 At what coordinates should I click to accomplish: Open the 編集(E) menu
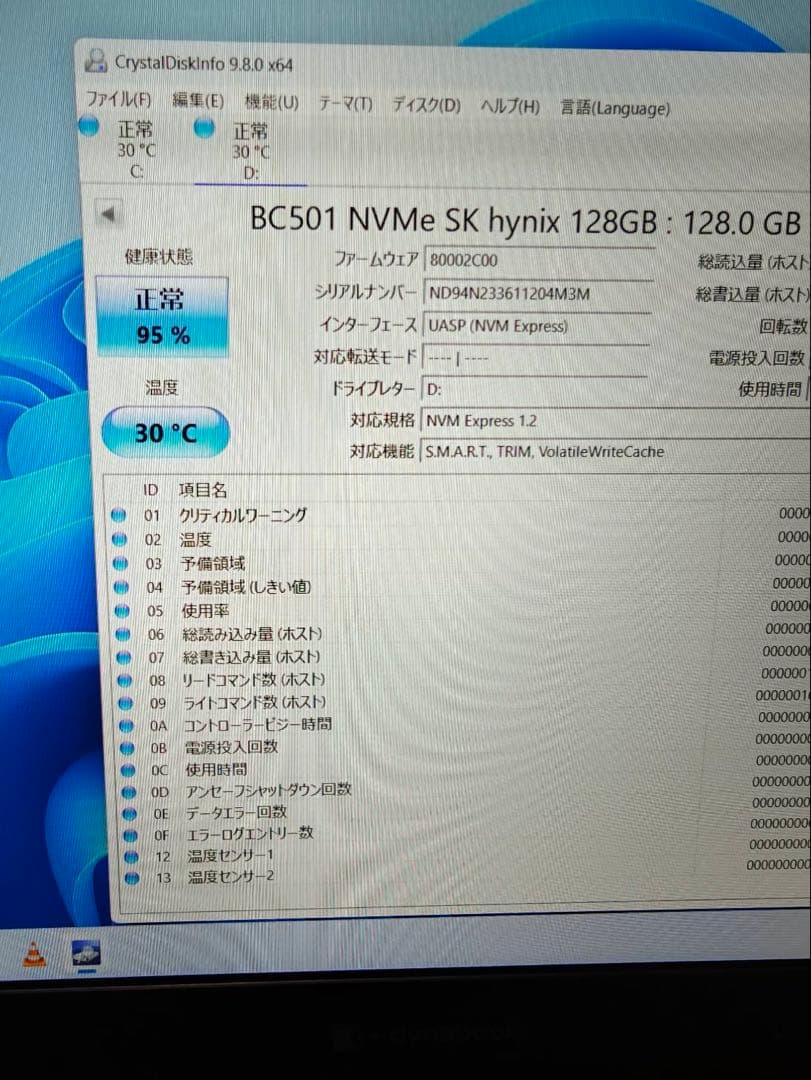click(x=197, y=101)
